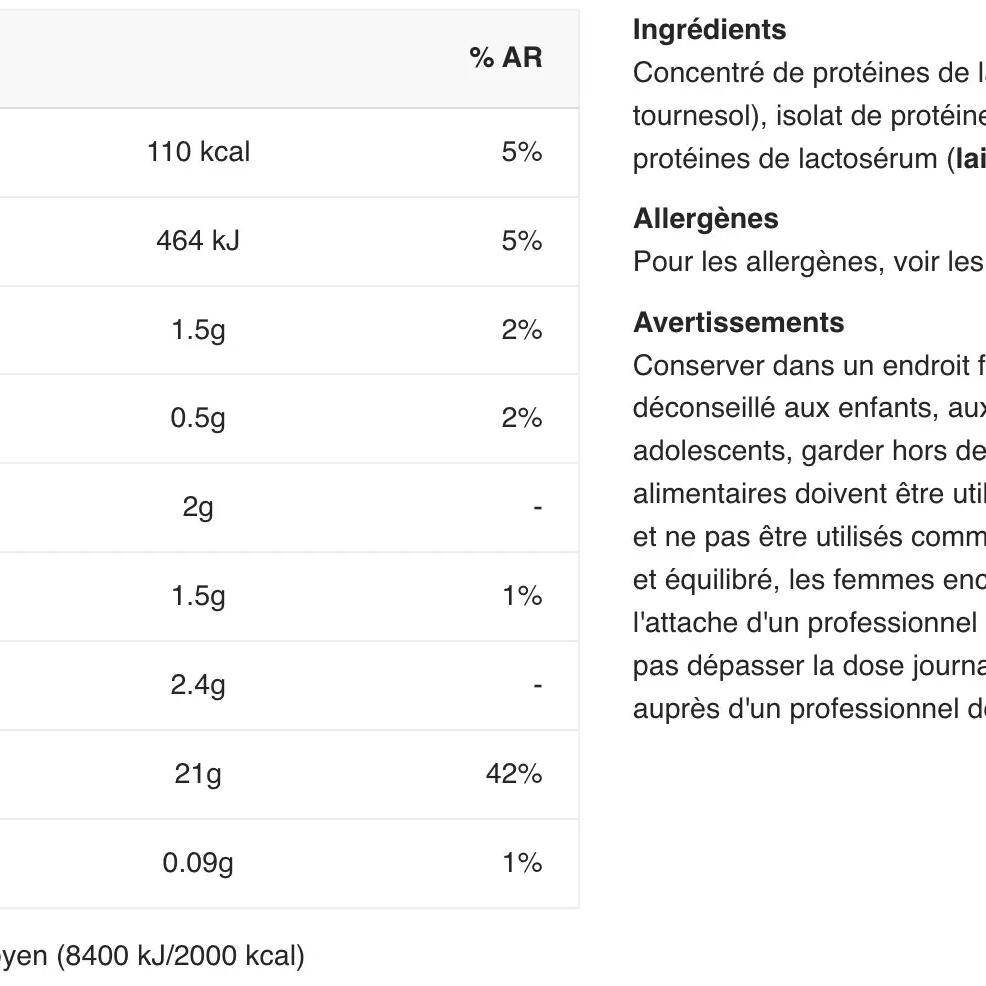
Task: Click the Avertissements heading
Action: pos(738,323)
